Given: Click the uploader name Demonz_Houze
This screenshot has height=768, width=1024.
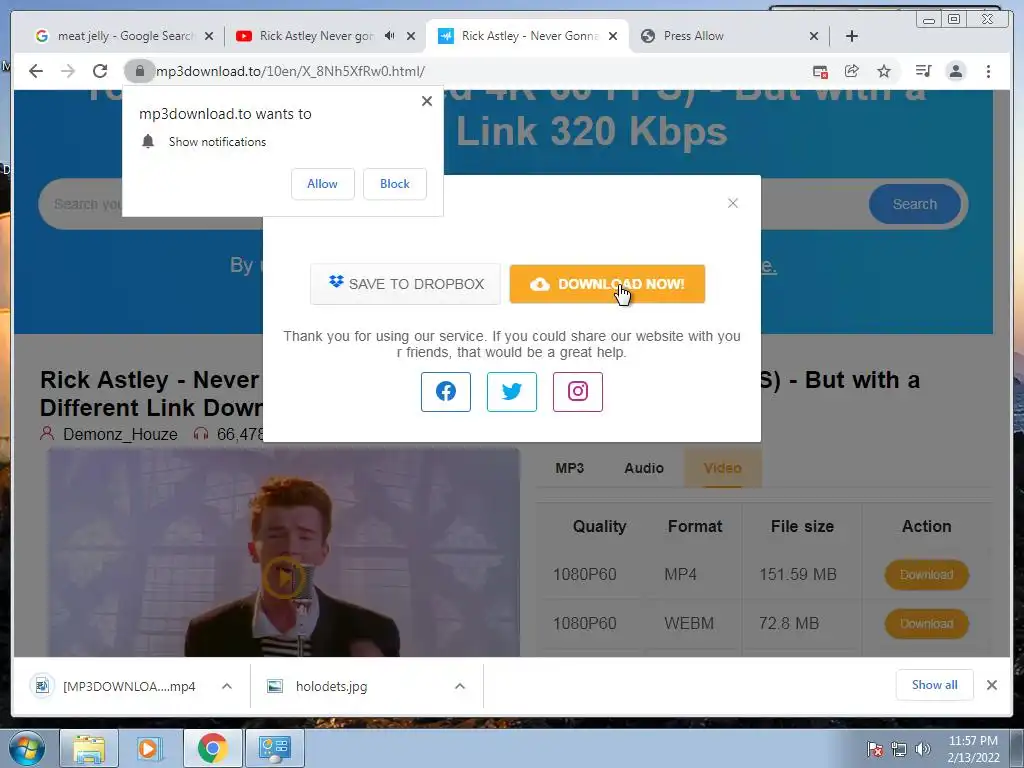Looking at the screenshot, I should pos(120,434).
